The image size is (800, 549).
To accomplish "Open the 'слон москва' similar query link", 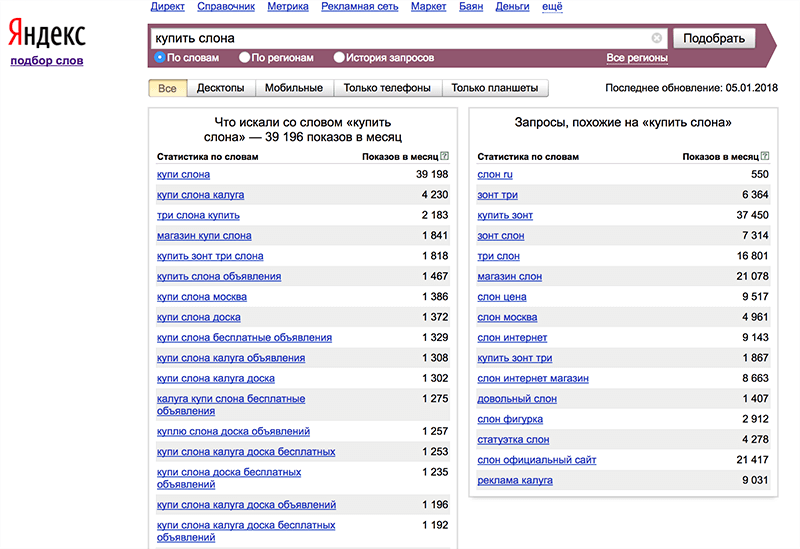I will (507, 317).
